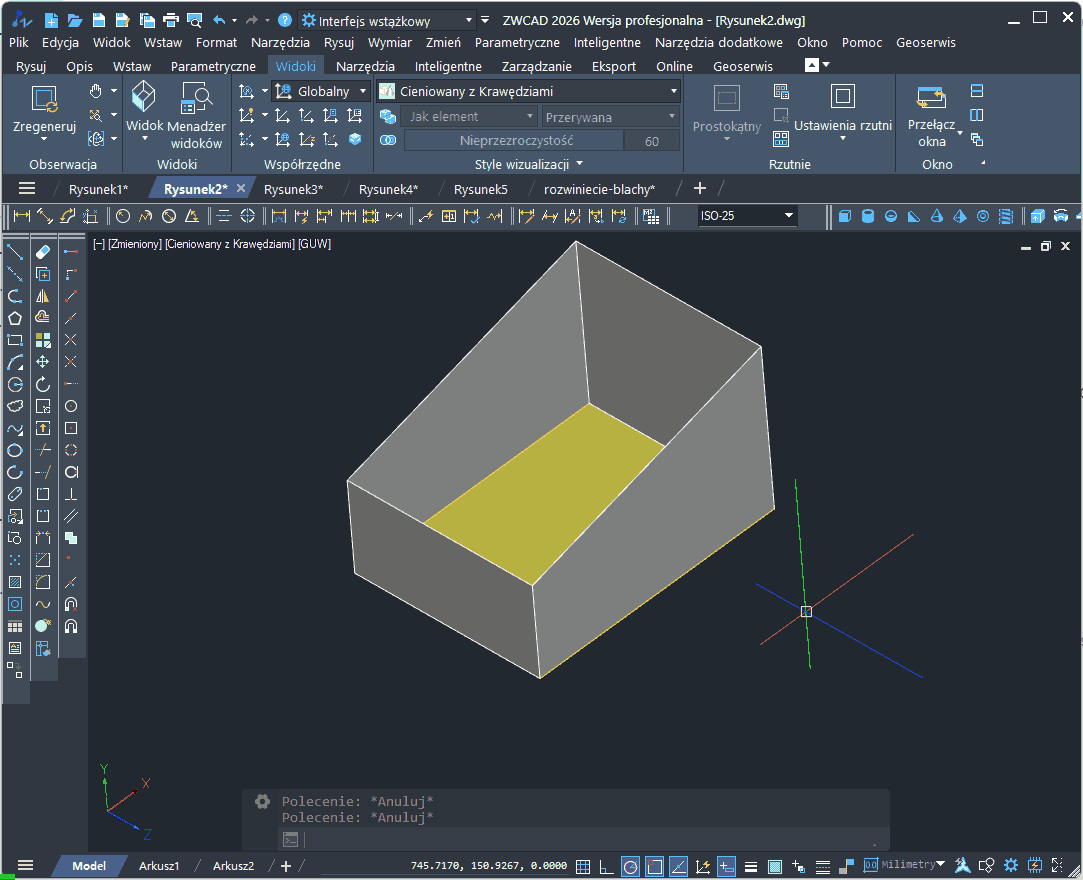Toggle polar tracking in status bar
The image size is (1083, 880).
[x=630, y=866]
